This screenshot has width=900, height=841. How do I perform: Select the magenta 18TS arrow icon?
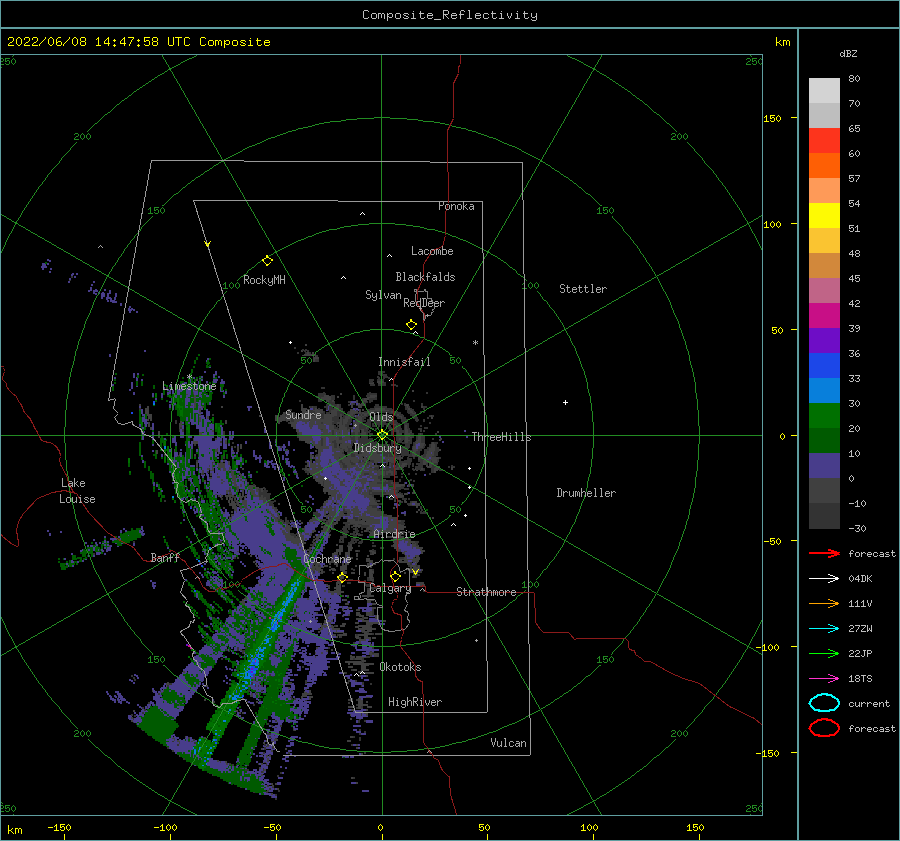pos(824,679)
